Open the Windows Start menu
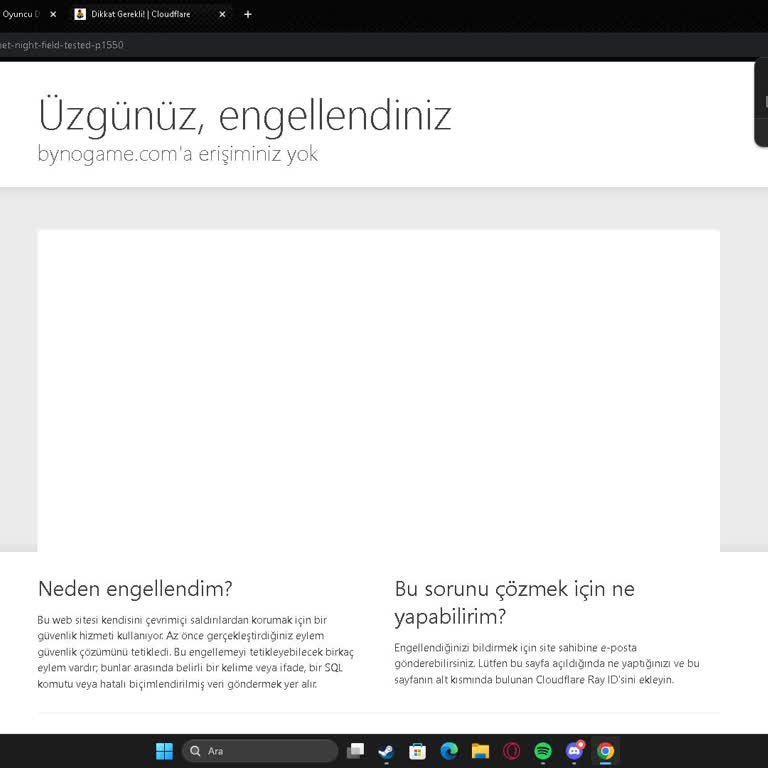 tap(164, 751)
